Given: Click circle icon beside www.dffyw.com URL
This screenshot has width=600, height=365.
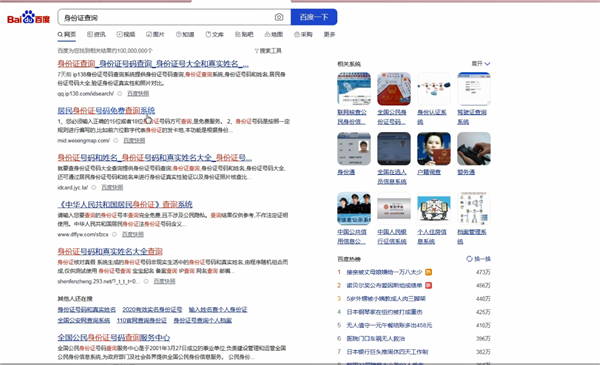Looking at the screenshot, I should (x=114, y=234).
